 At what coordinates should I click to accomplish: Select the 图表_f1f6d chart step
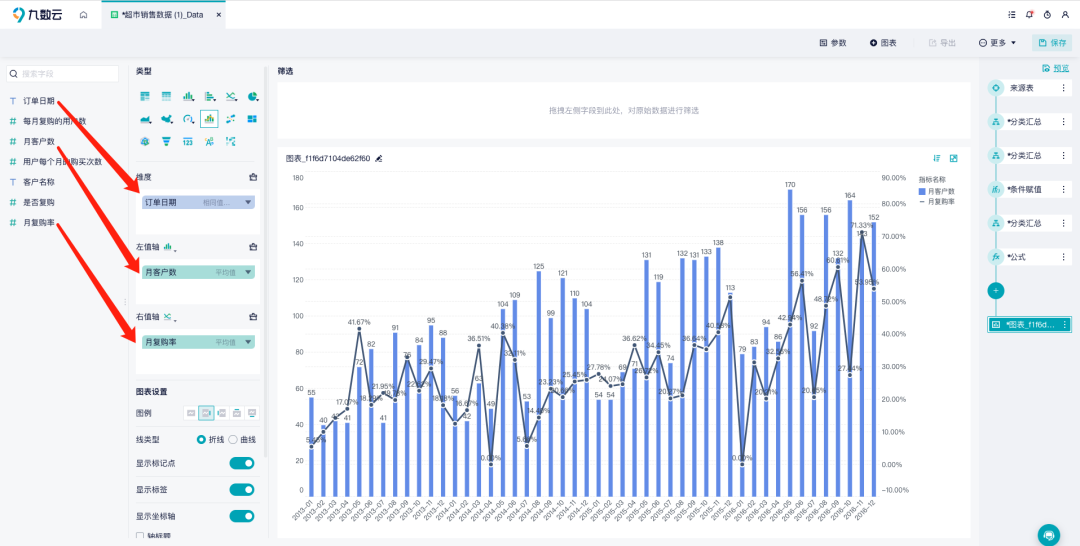(x=1030, y=324)
